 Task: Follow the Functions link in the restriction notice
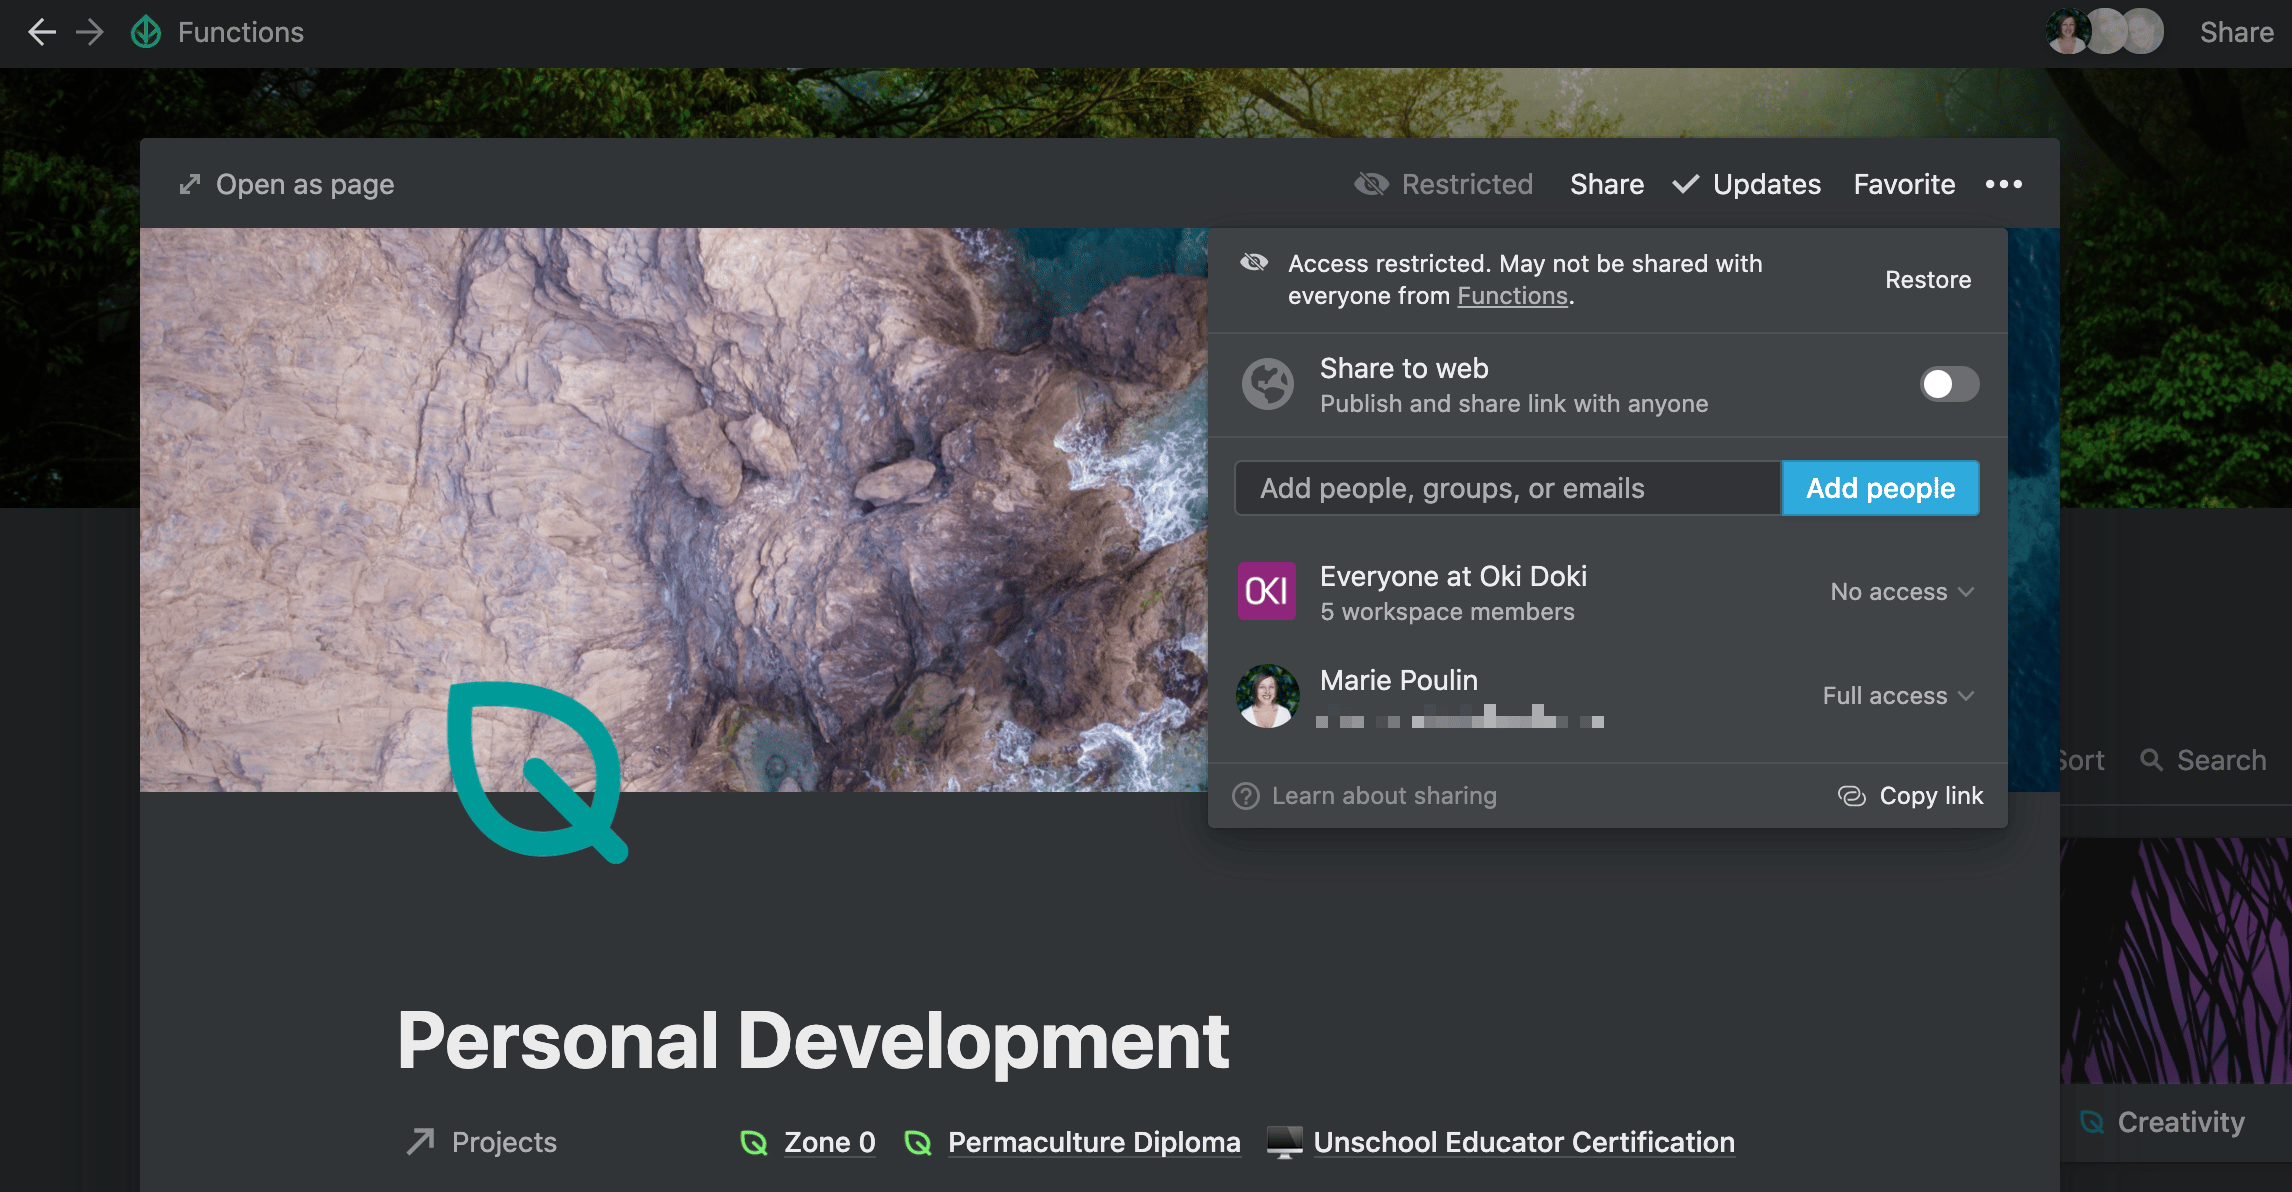click(x=1512, y=296)
